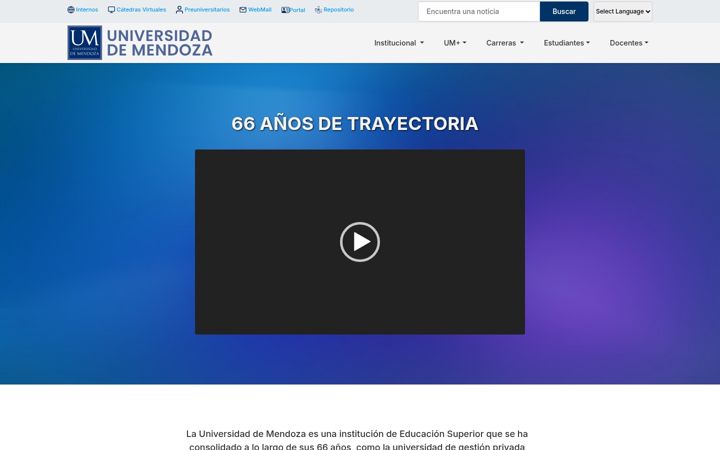Viewport: 720px width, 450px height.
Task: Click the Portal icon in top bar
Action: pyautogui.click(x=285, y=10)
